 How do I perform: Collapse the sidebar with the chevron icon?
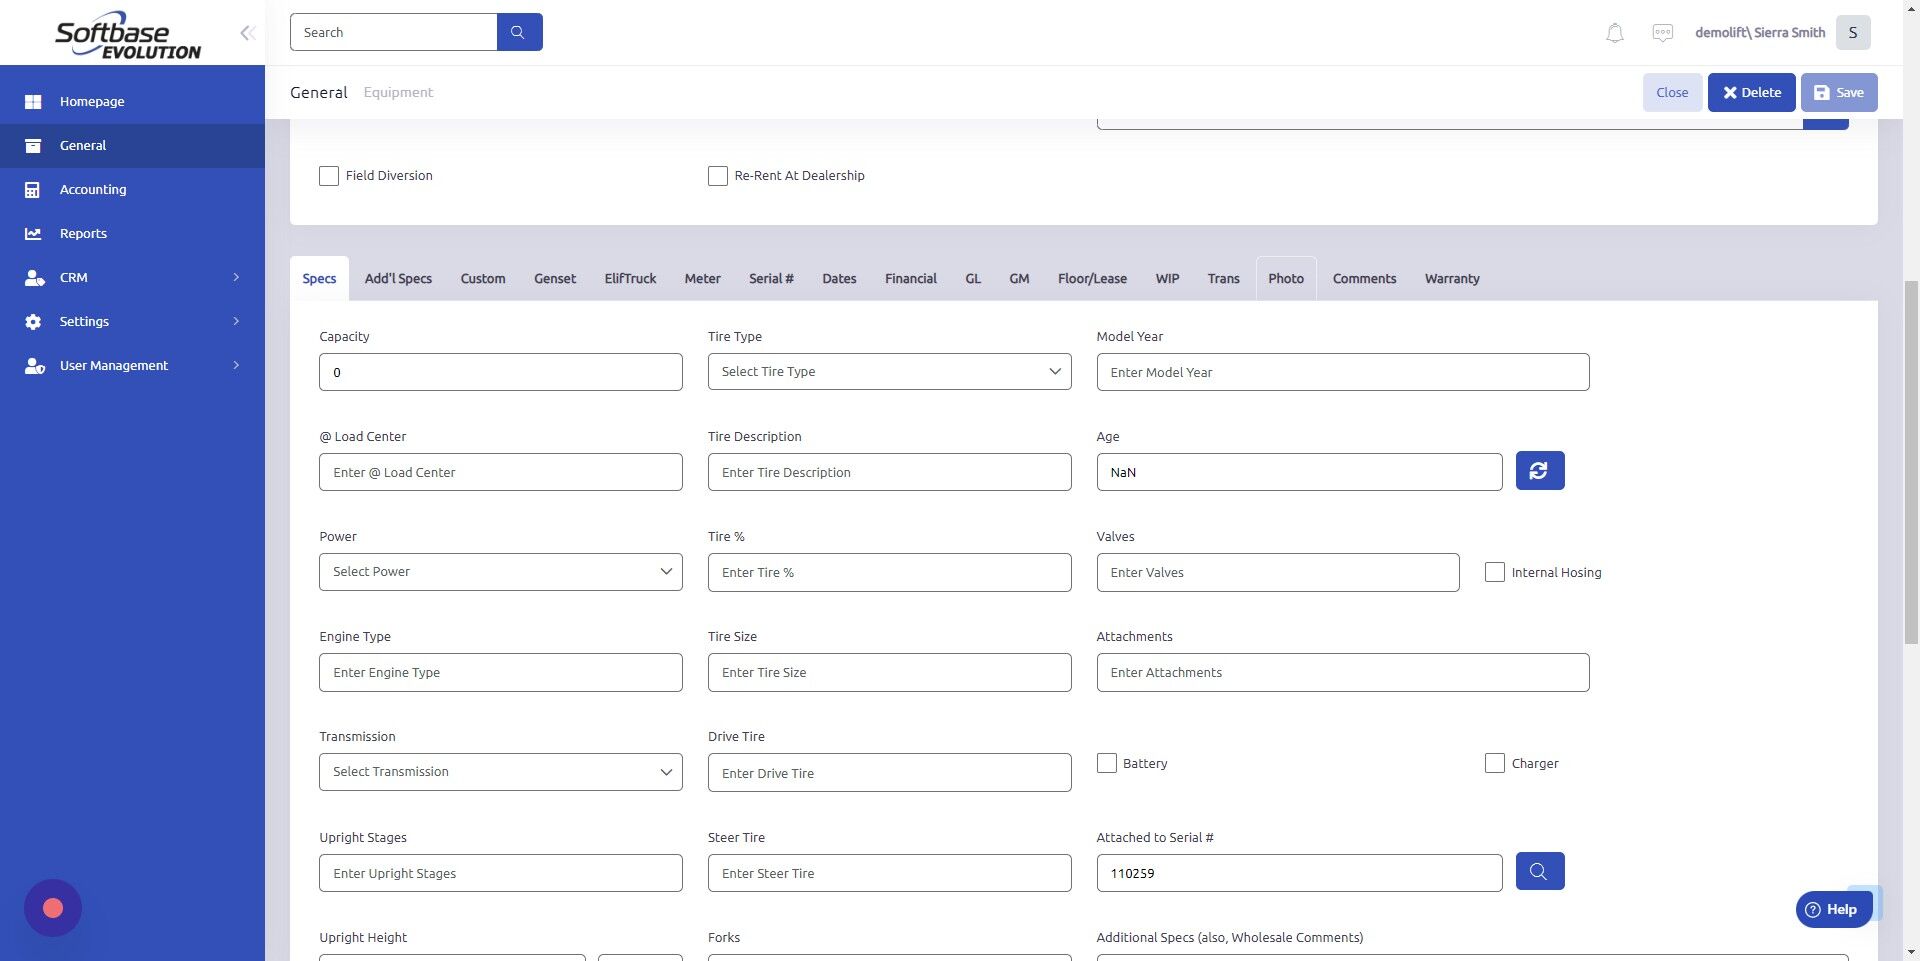click(x=247, y=32)
